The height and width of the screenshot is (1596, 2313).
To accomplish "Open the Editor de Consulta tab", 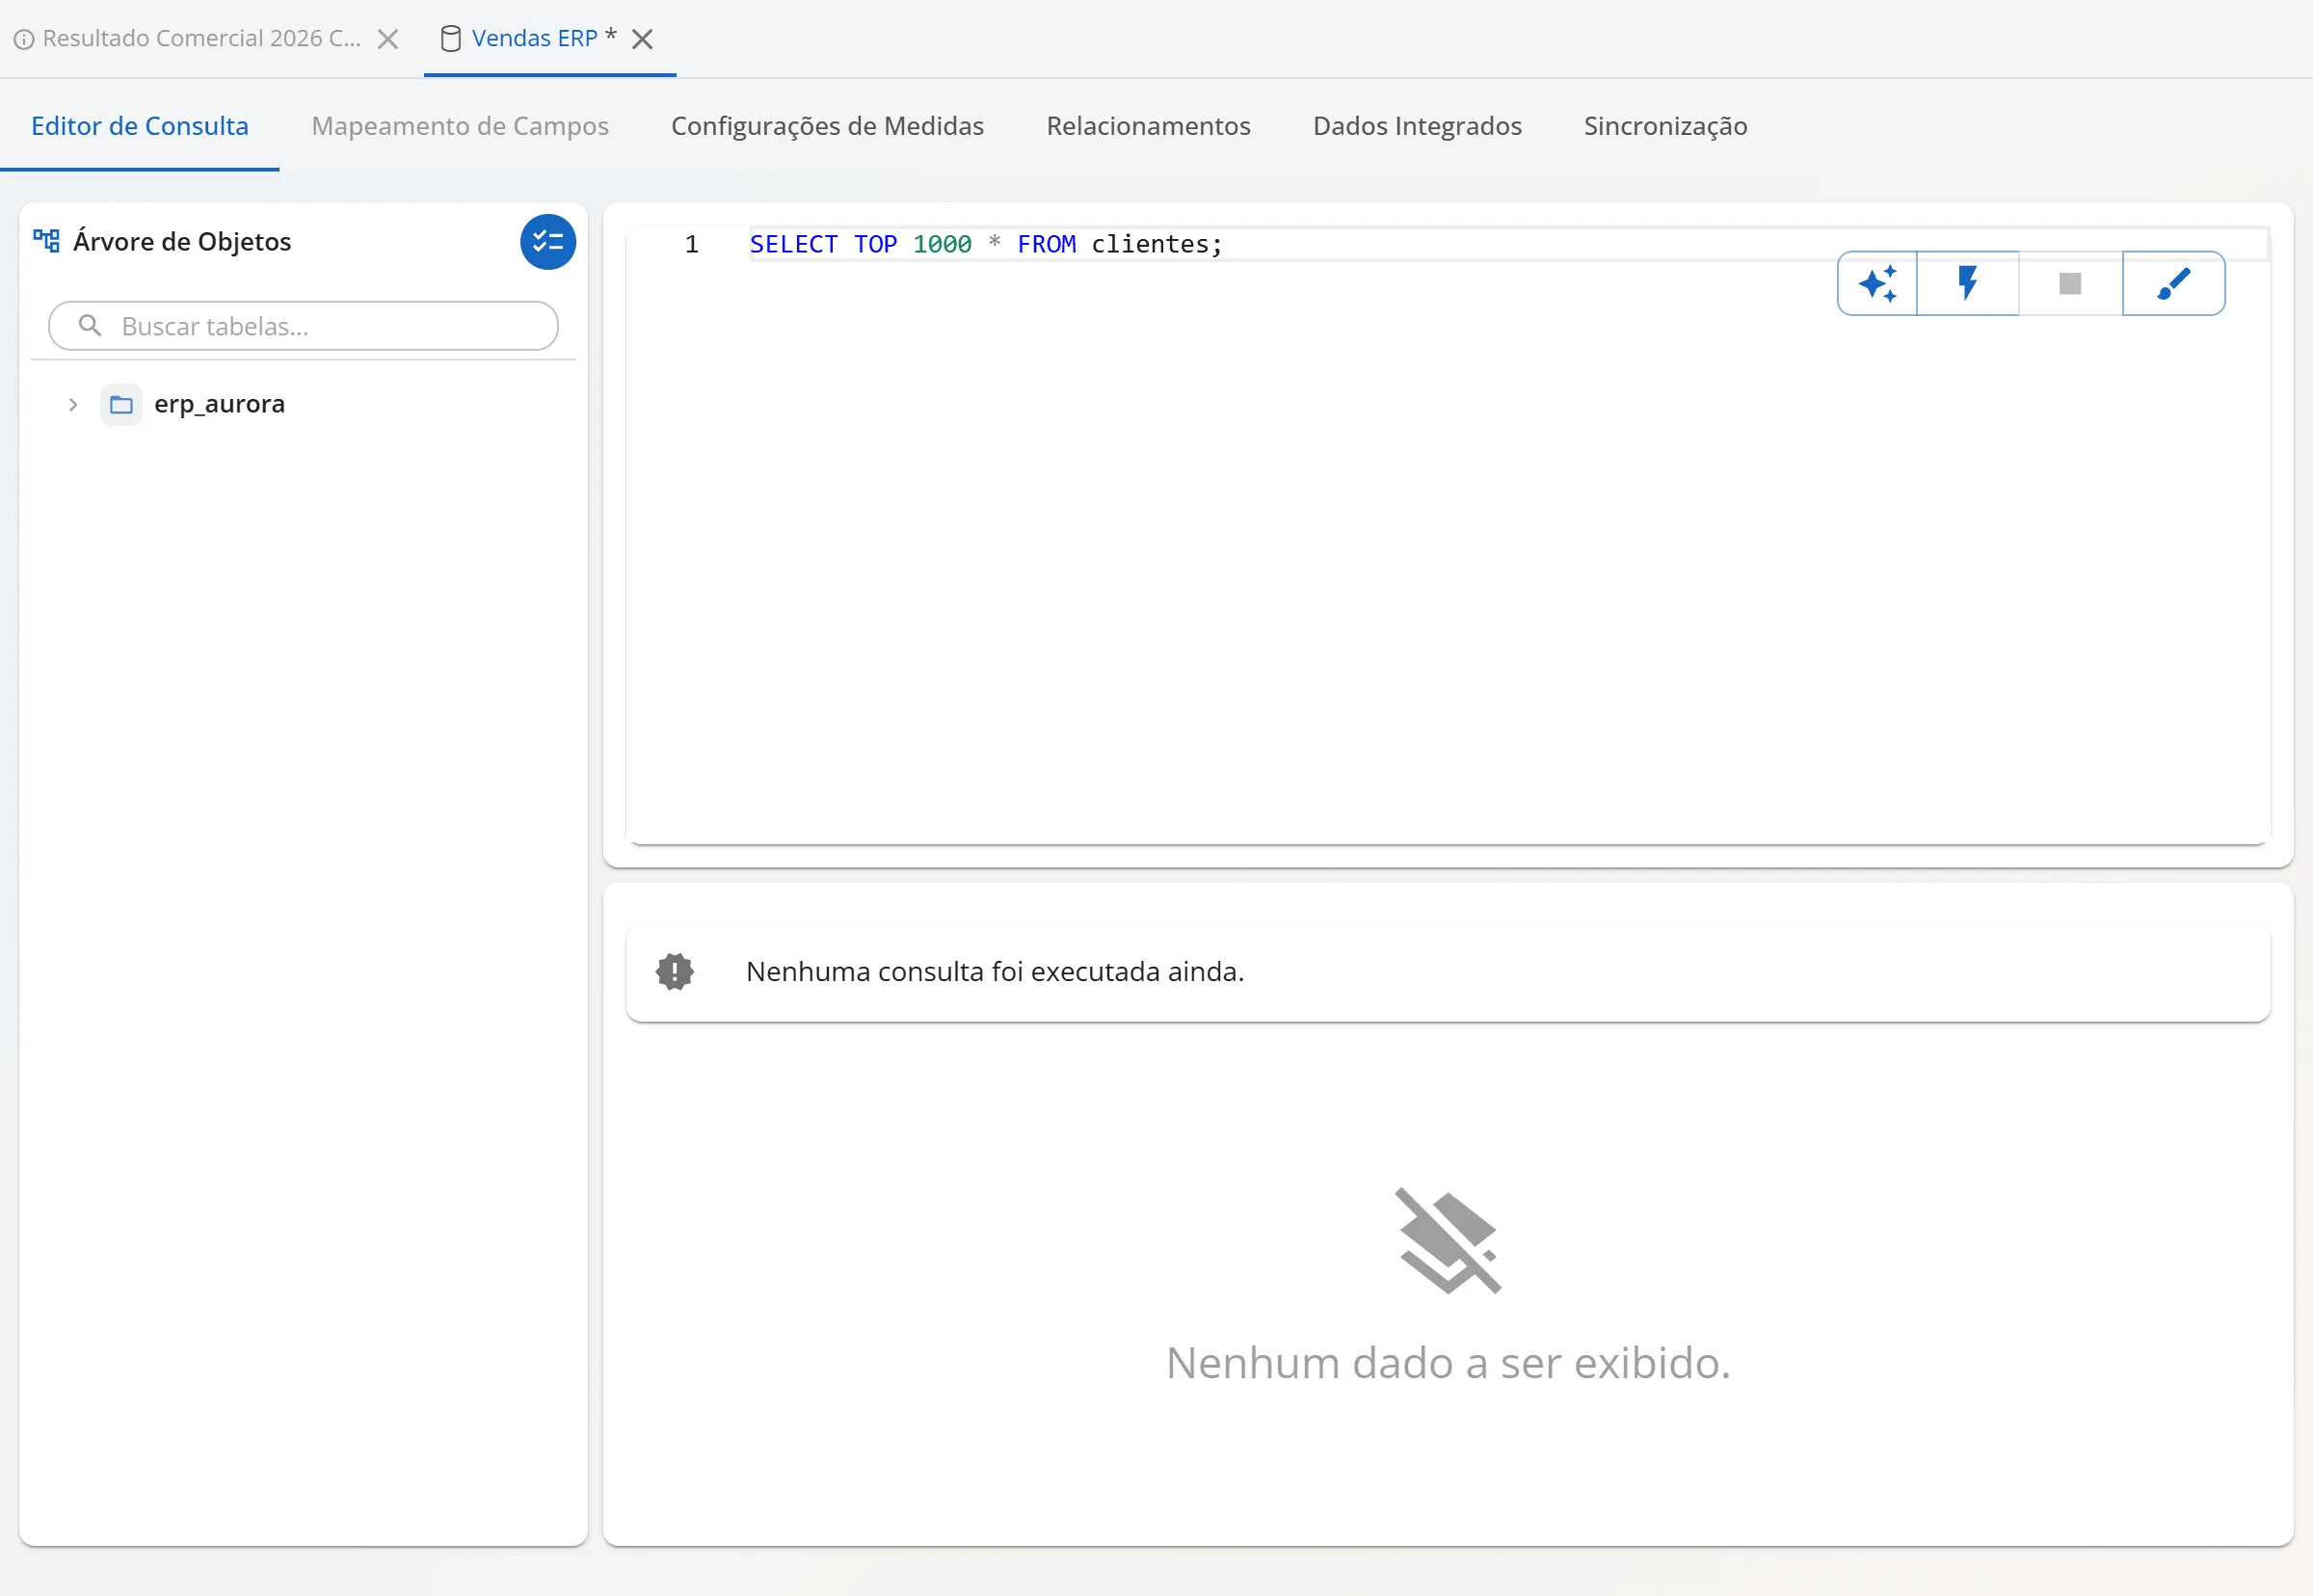I will coord(140,126).
